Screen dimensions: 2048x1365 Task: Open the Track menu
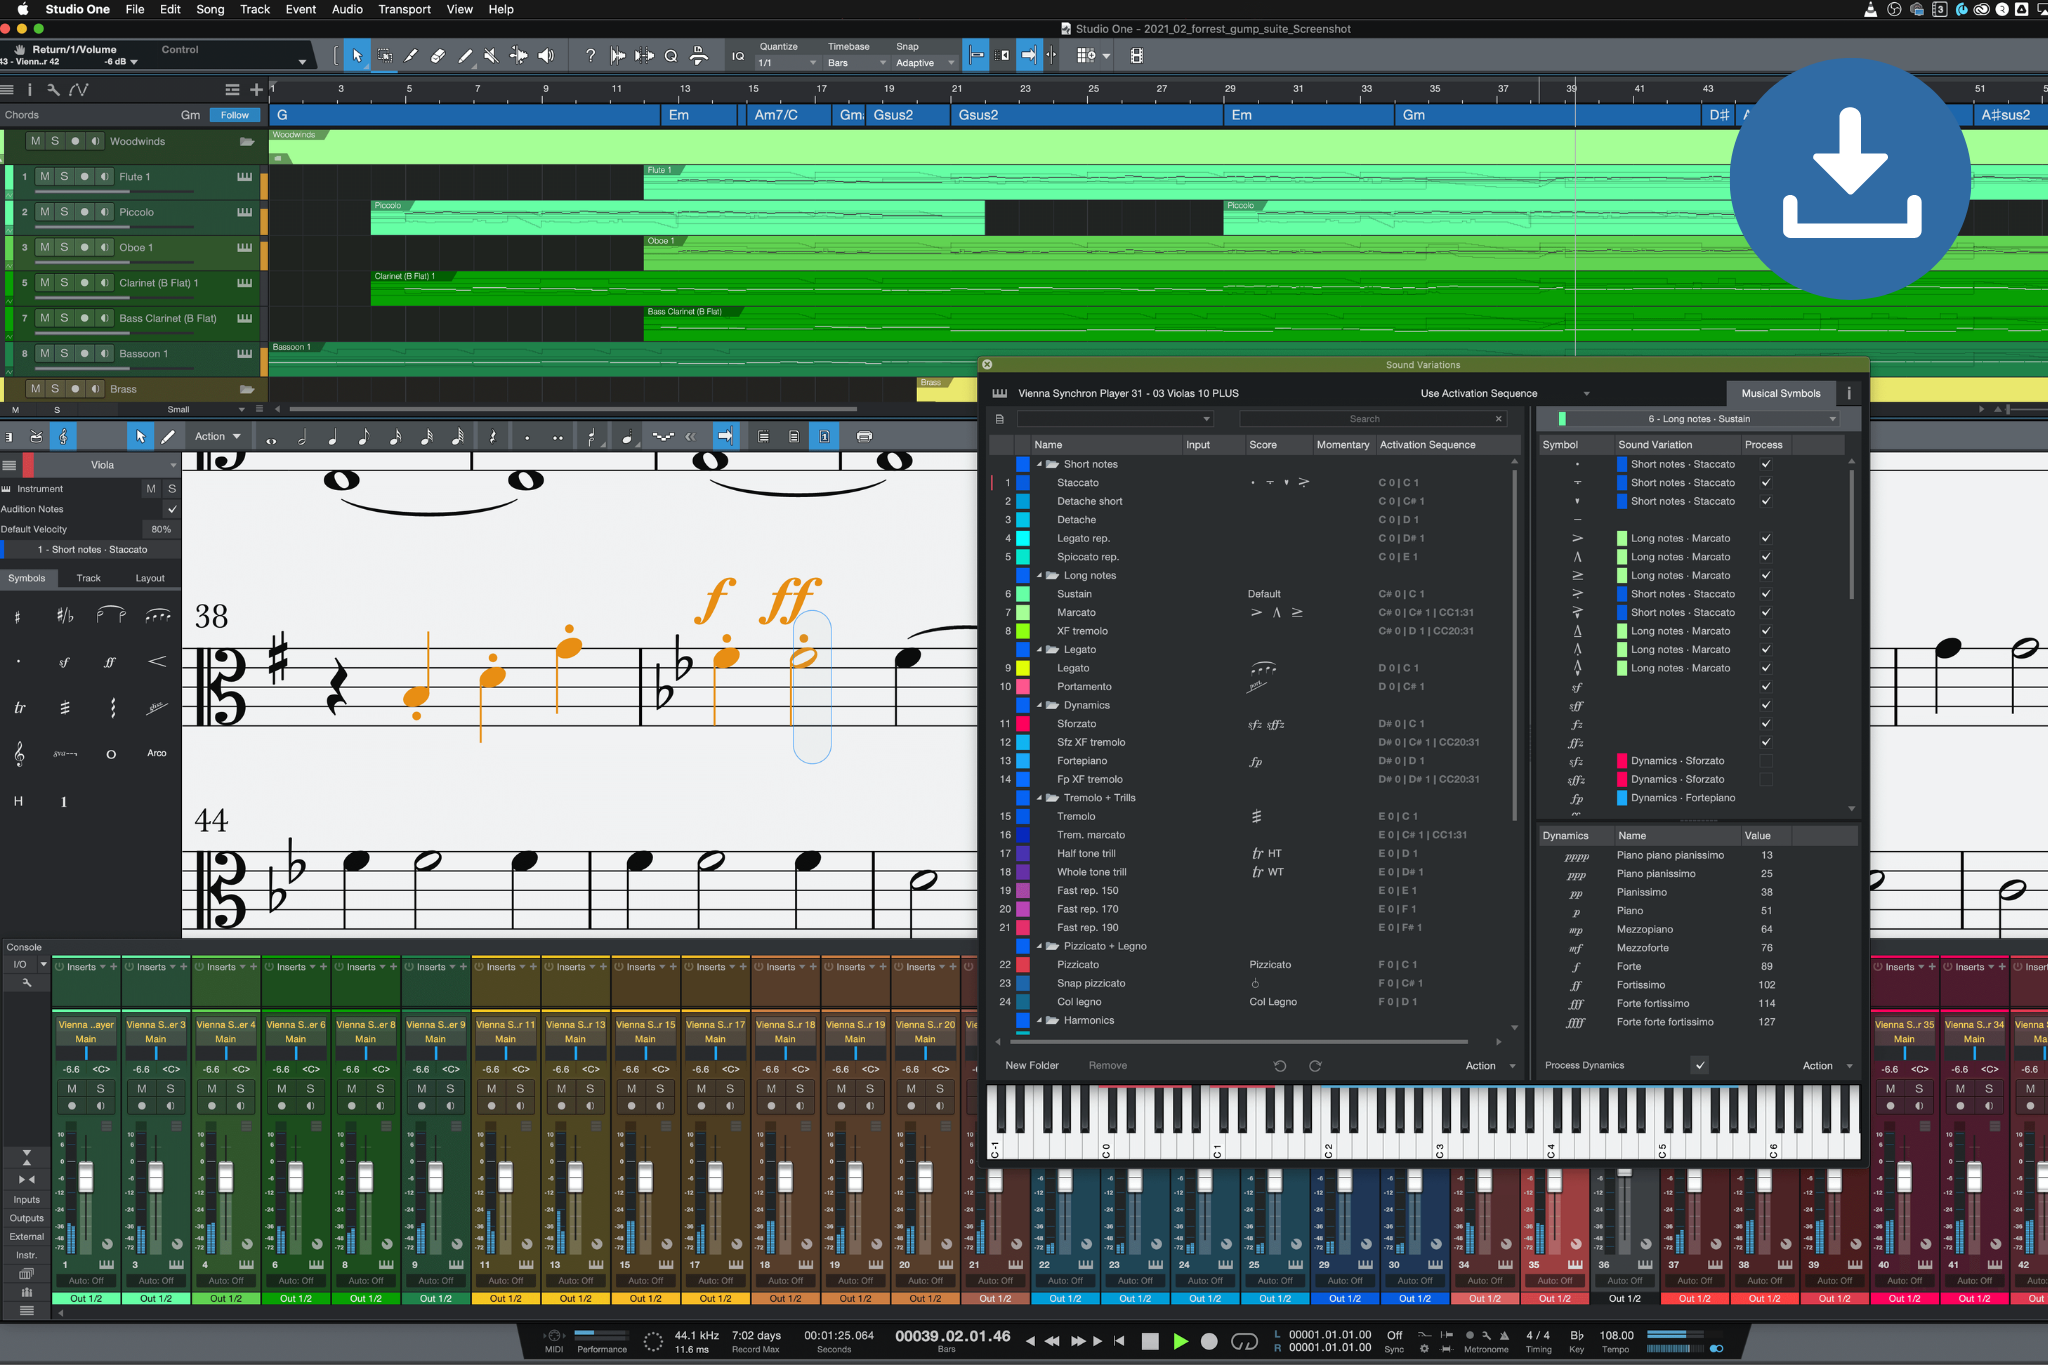click(x=255, y=9)
